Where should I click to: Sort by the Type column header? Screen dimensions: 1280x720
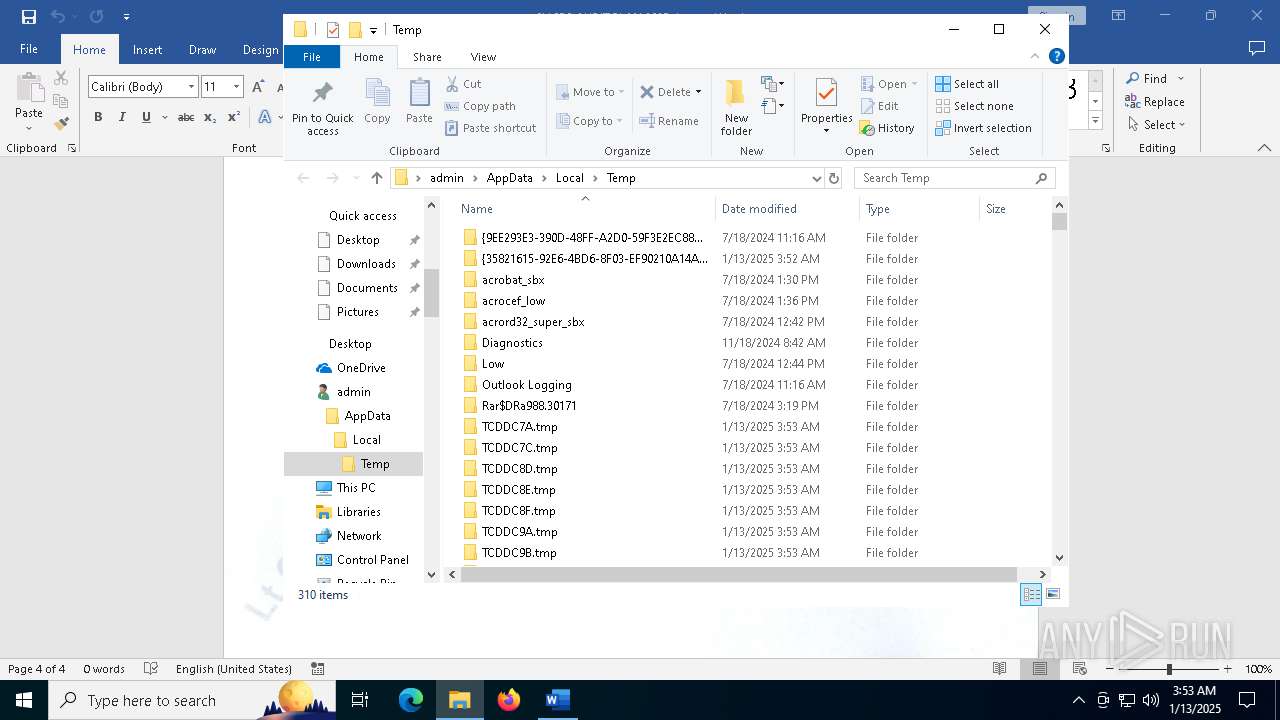tap(918, 209)
